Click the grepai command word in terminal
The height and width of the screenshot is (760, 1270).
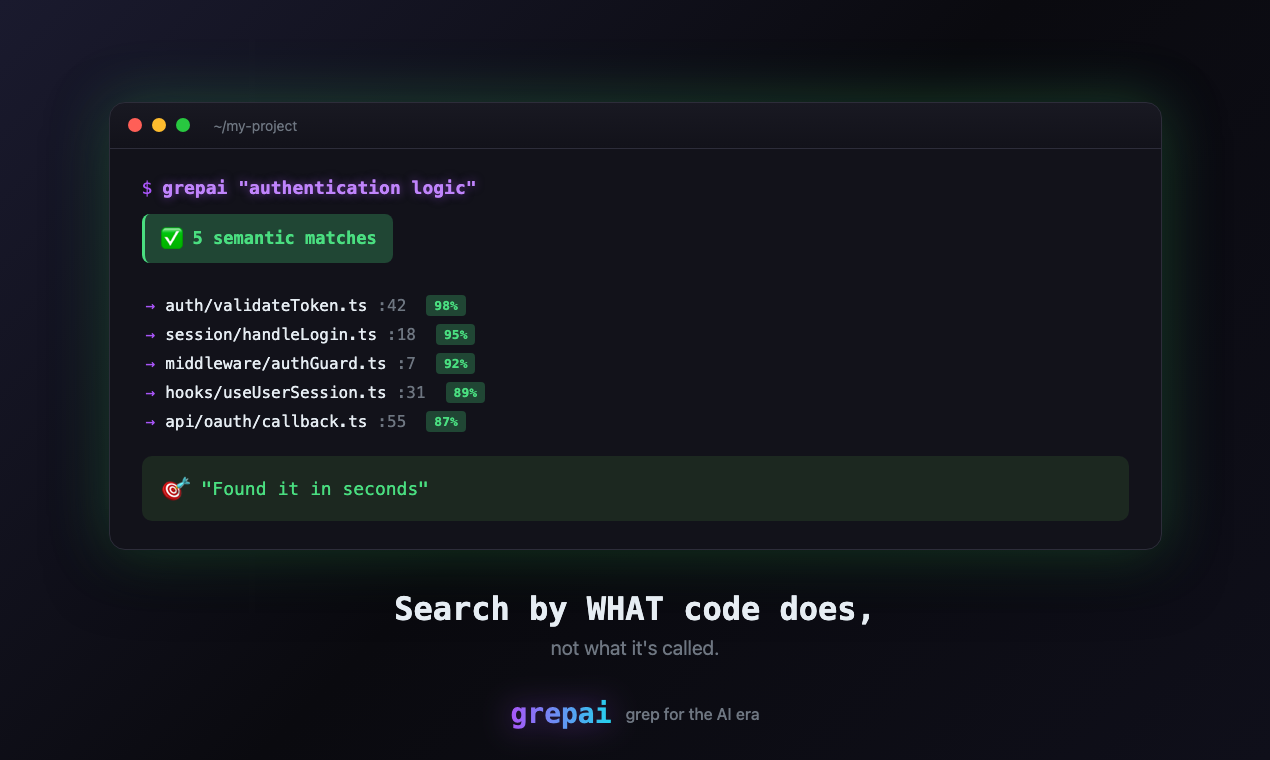(x=195, y=188)
